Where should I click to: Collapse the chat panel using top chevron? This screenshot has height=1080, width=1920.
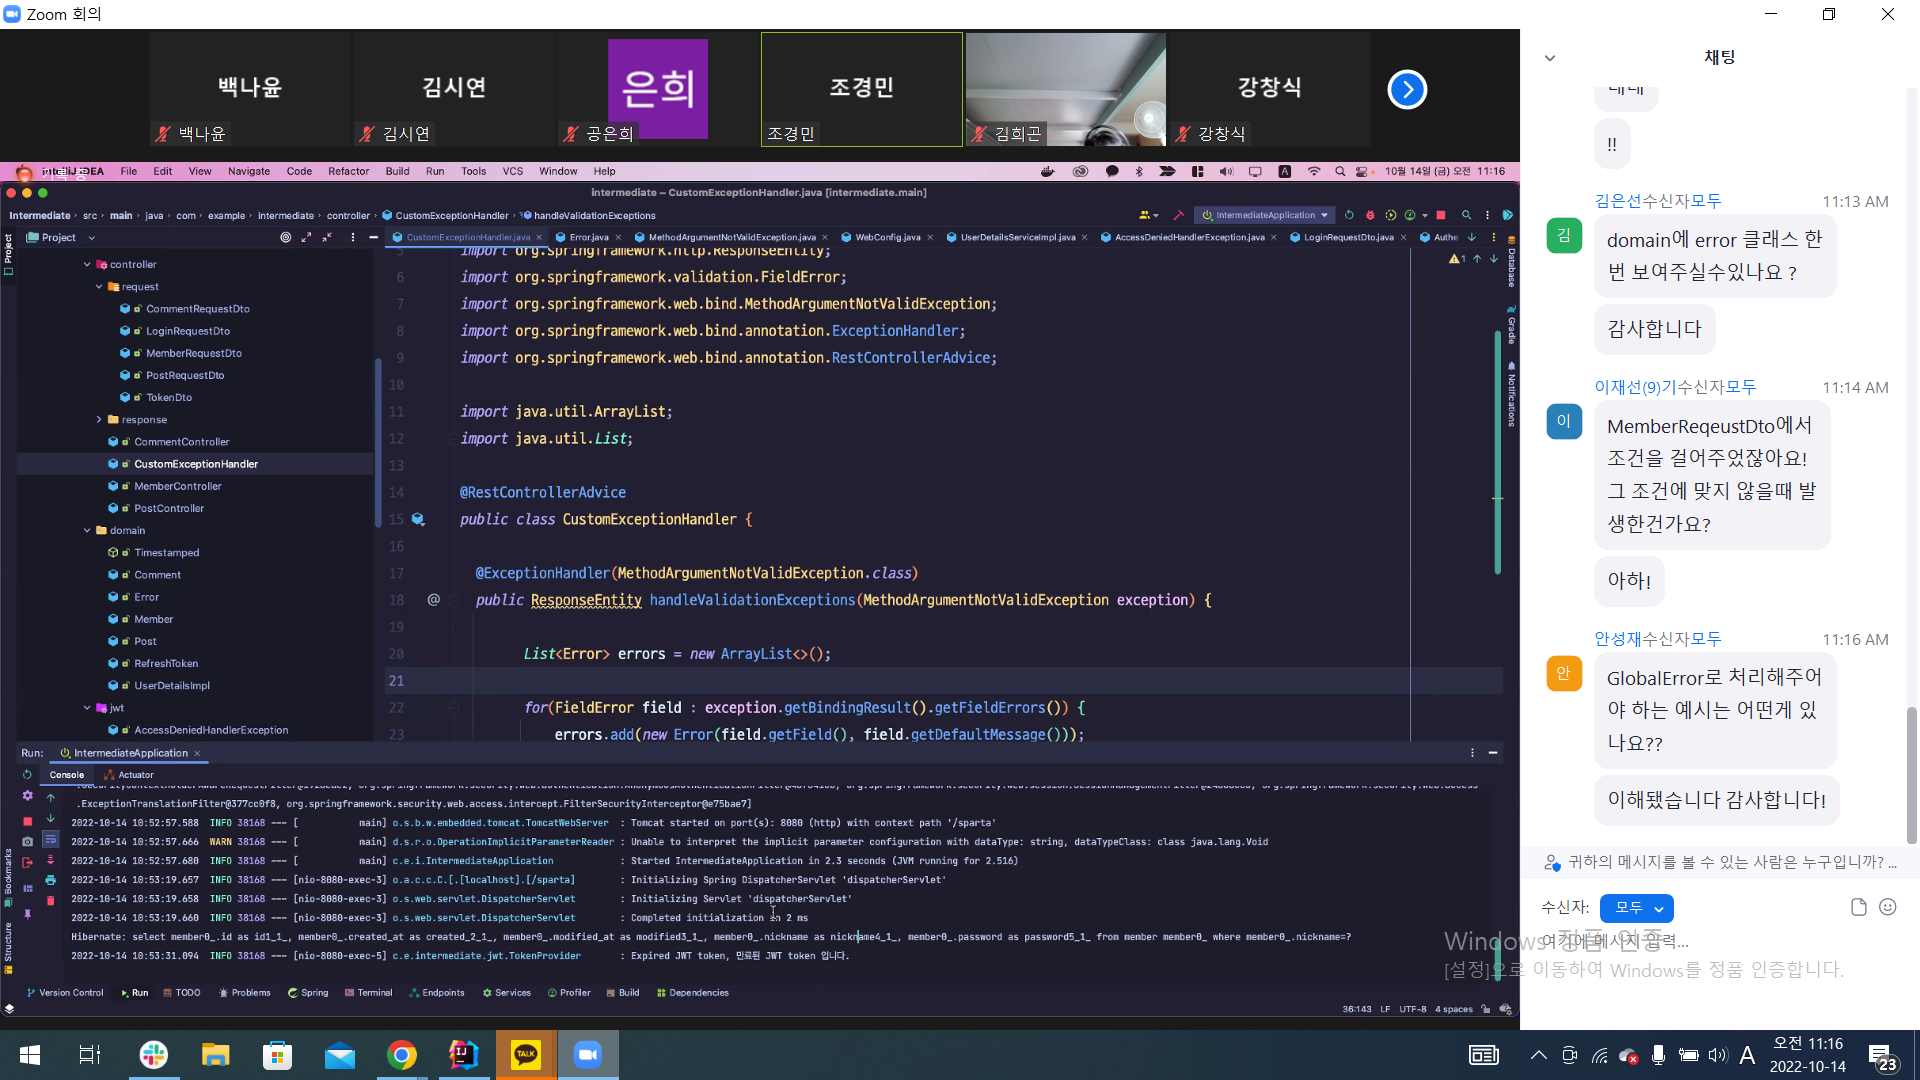pos(1550,58)
